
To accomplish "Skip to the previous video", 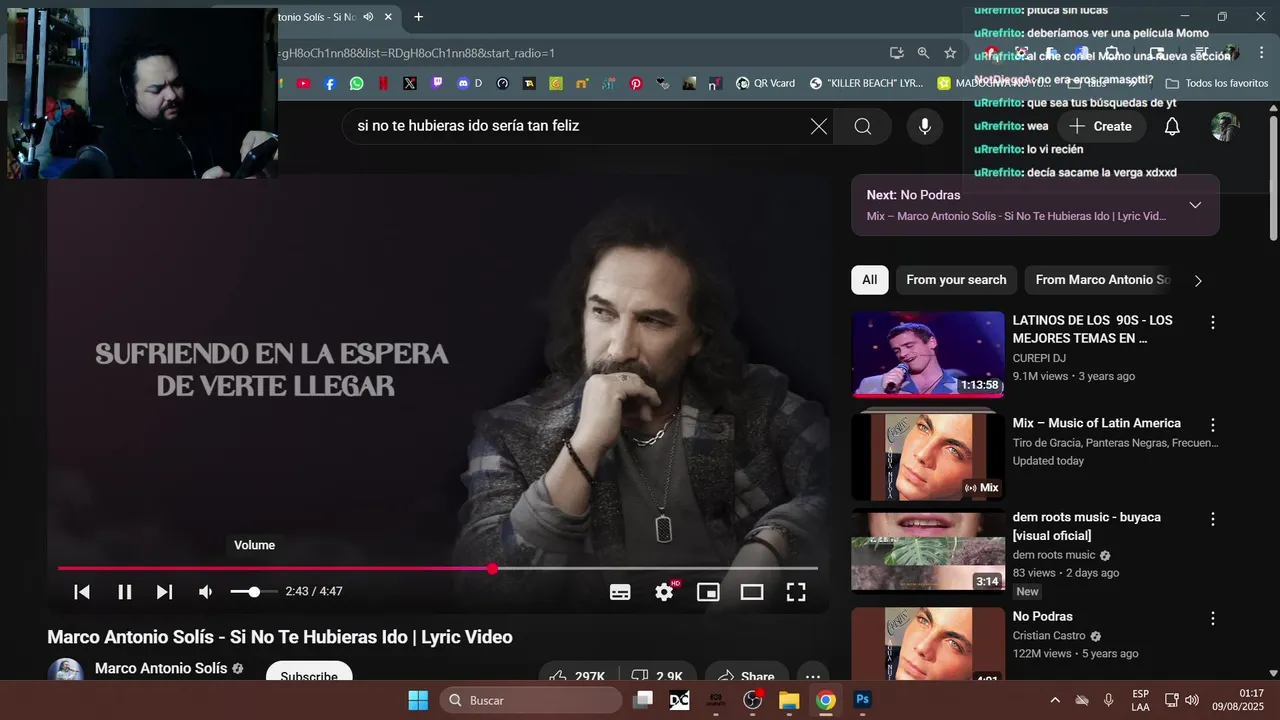I will [82, 592].
